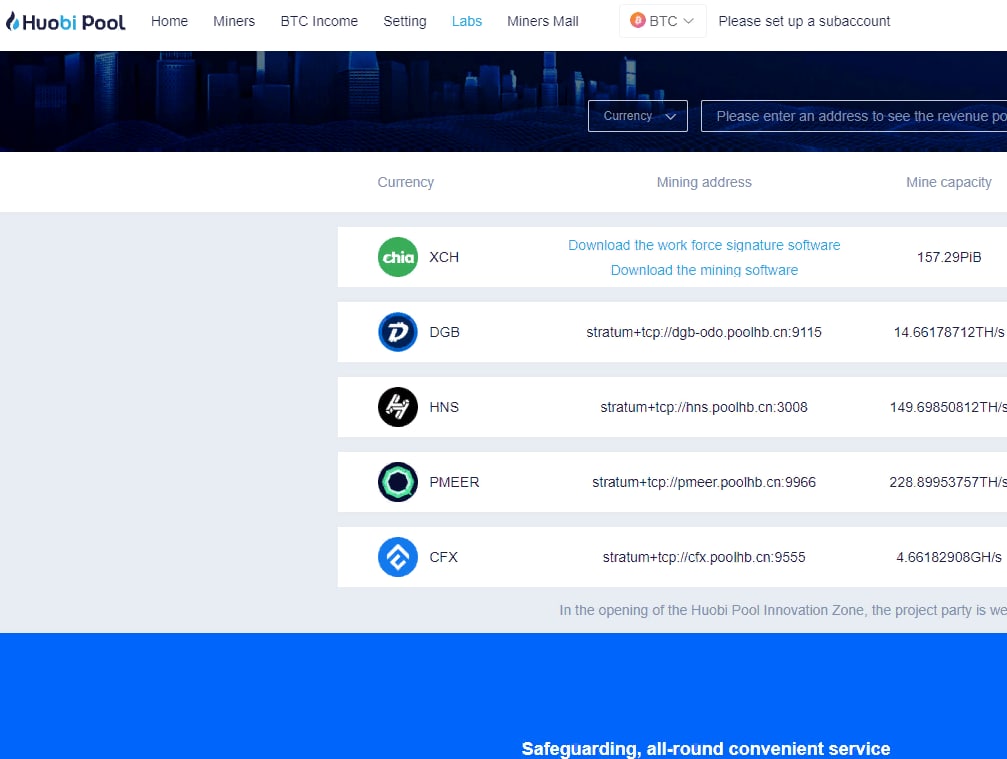Download the work force signature software
Screen dimensions: 1007x759
704,245
